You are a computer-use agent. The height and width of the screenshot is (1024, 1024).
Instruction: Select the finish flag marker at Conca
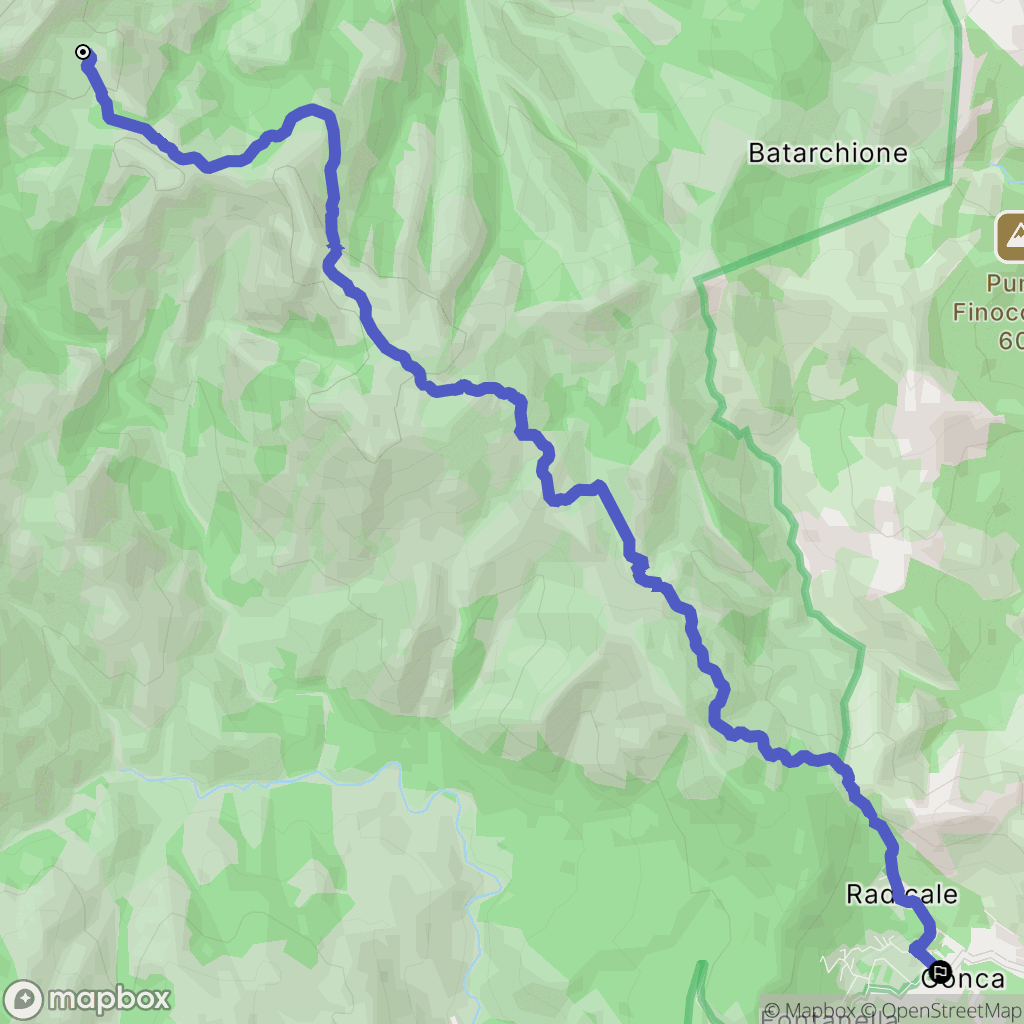point(940,972)
